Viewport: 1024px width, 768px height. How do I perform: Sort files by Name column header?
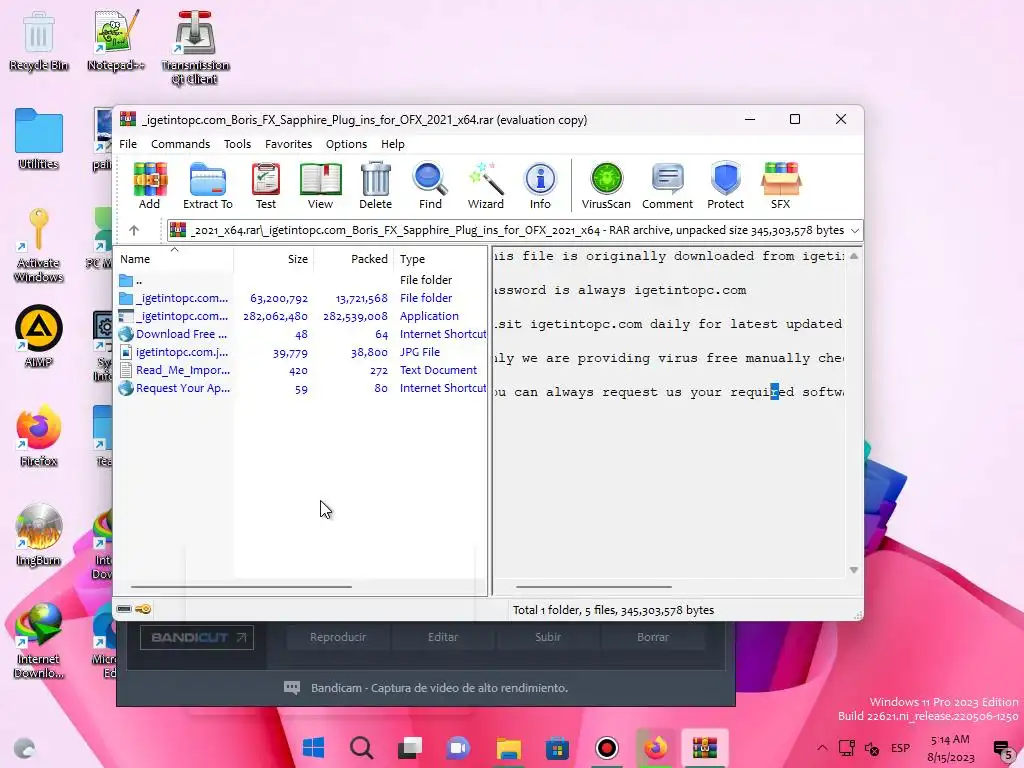tap(174, 259)
